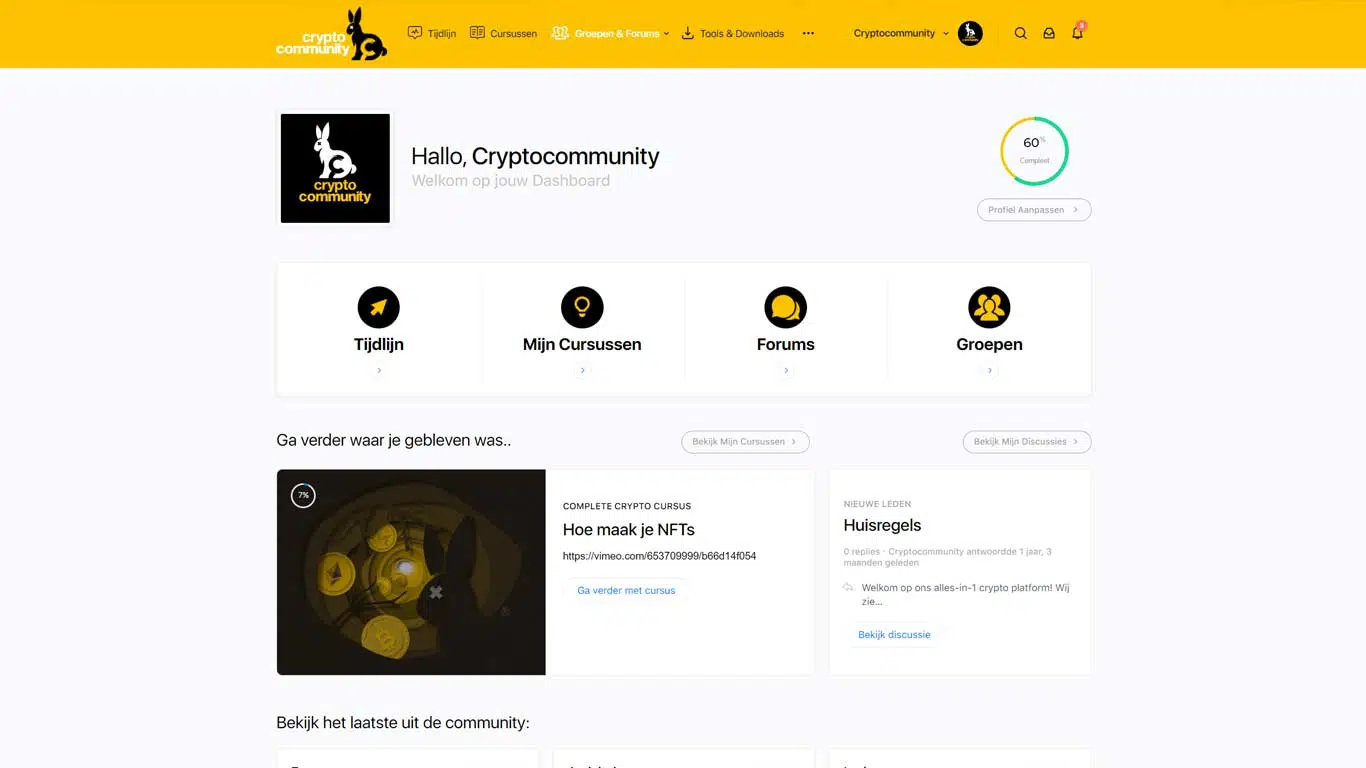Image resolution: width=1366 pixels, height=768 pixels.
Task: Click the user avatar in header
Action: coord(970,33)
